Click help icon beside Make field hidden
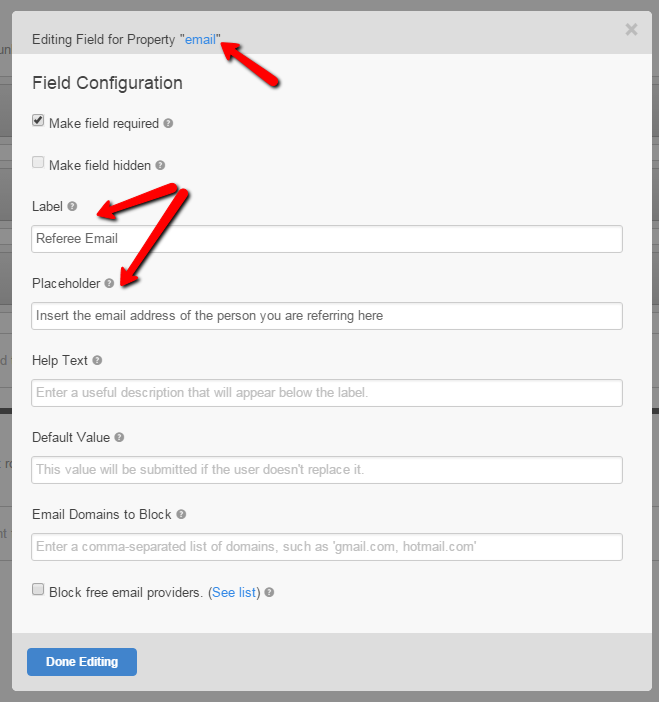This screenshot has height=702, width=659. 160,166
